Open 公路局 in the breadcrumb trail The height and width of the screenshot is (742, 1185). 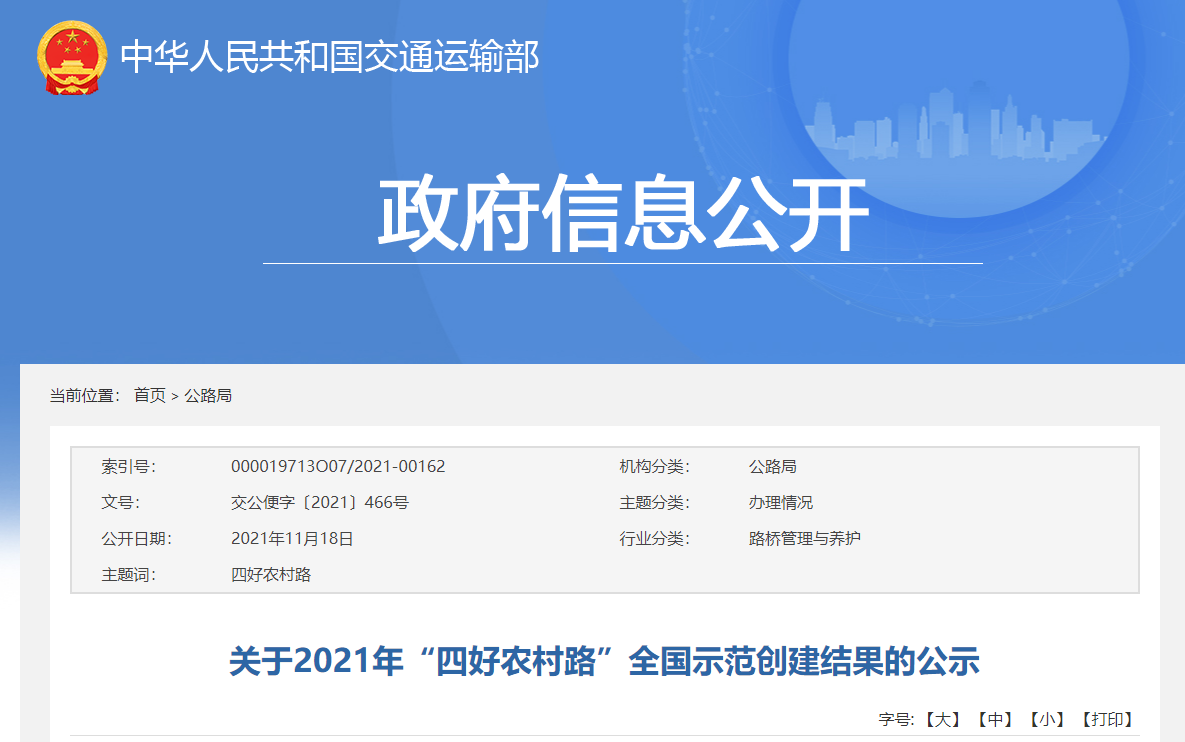208,395
